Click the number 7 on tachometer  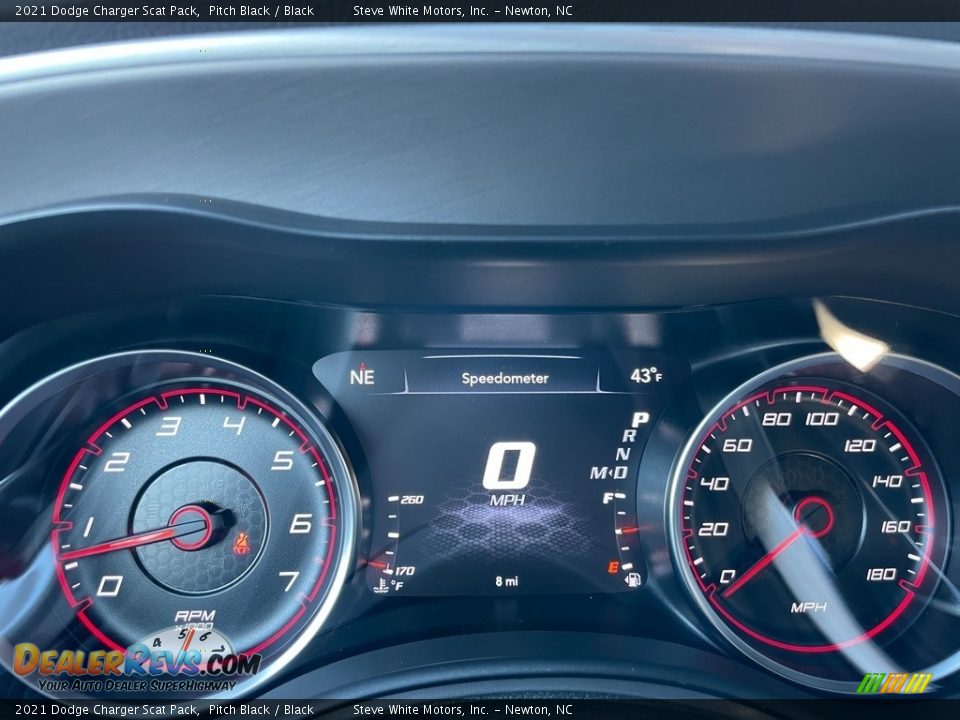point(290,581)
